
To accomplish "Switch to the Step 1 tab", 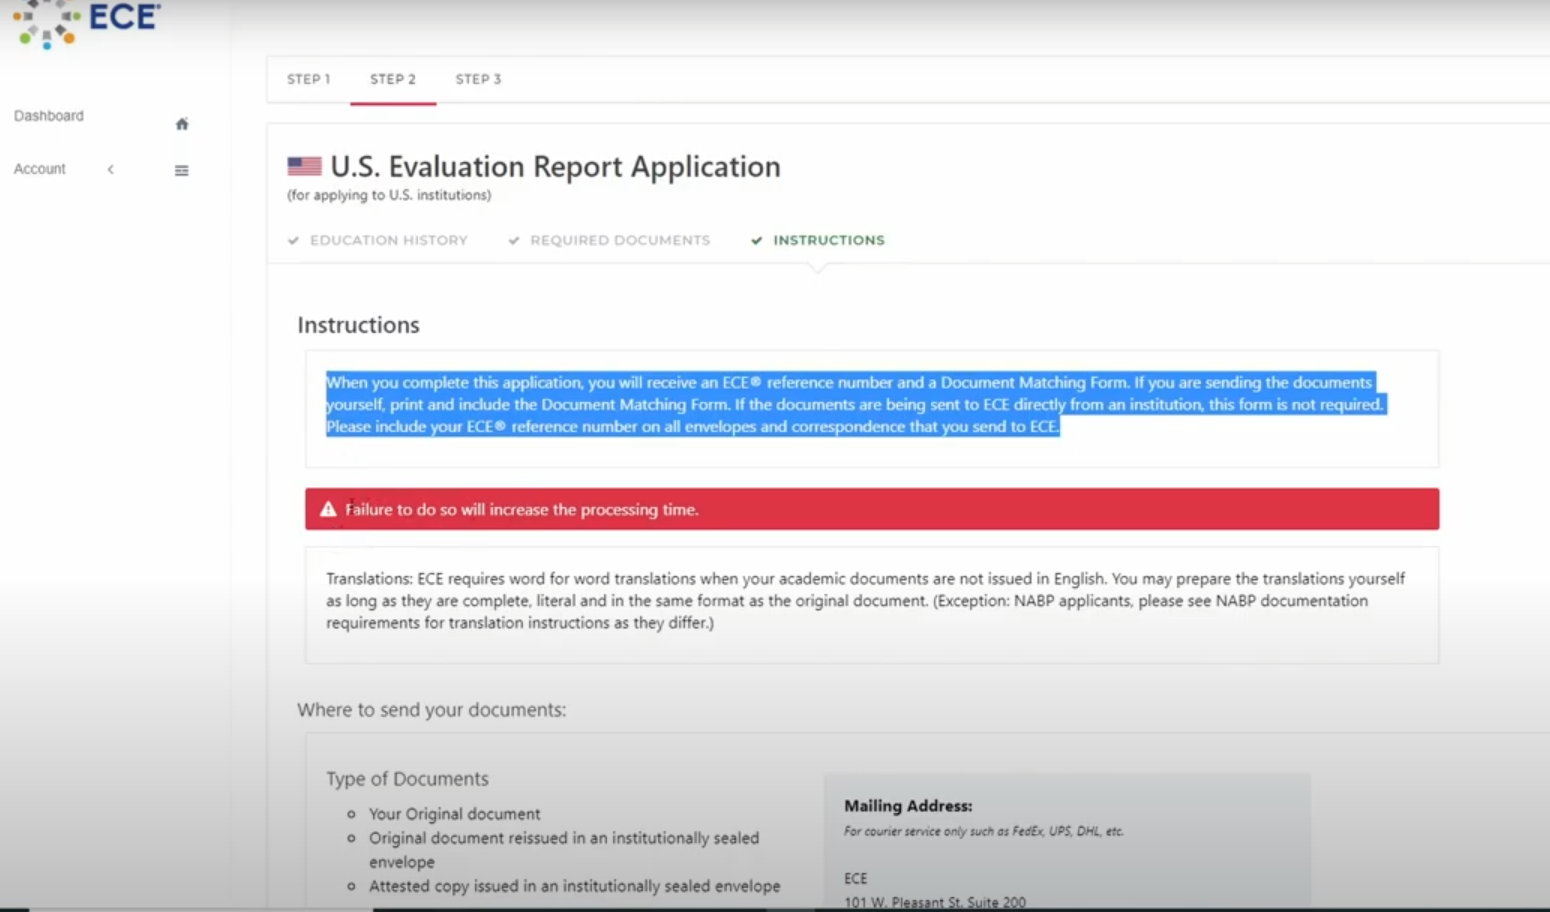I will [x=308, y=79].
